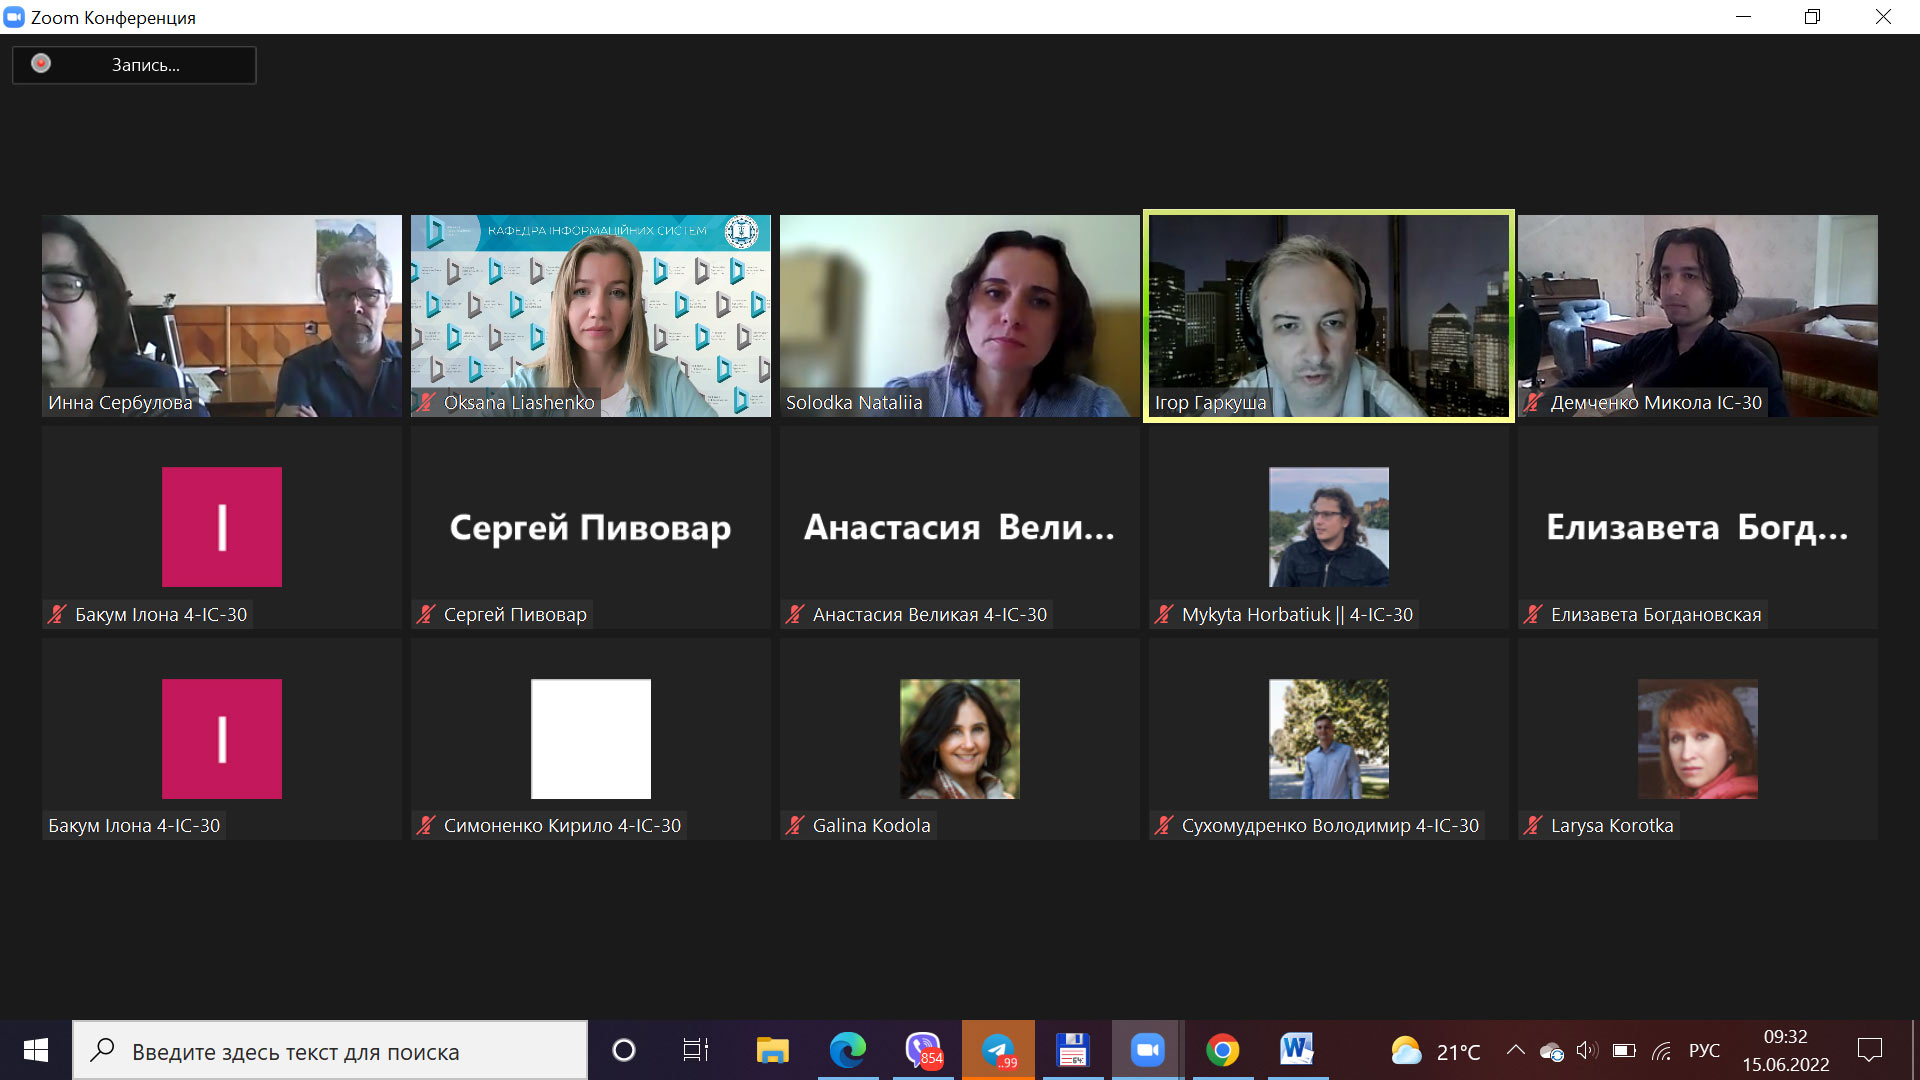Open Telegram from the taskbar
This screenshot has height=1080, width=1920.
point(998,1050)
